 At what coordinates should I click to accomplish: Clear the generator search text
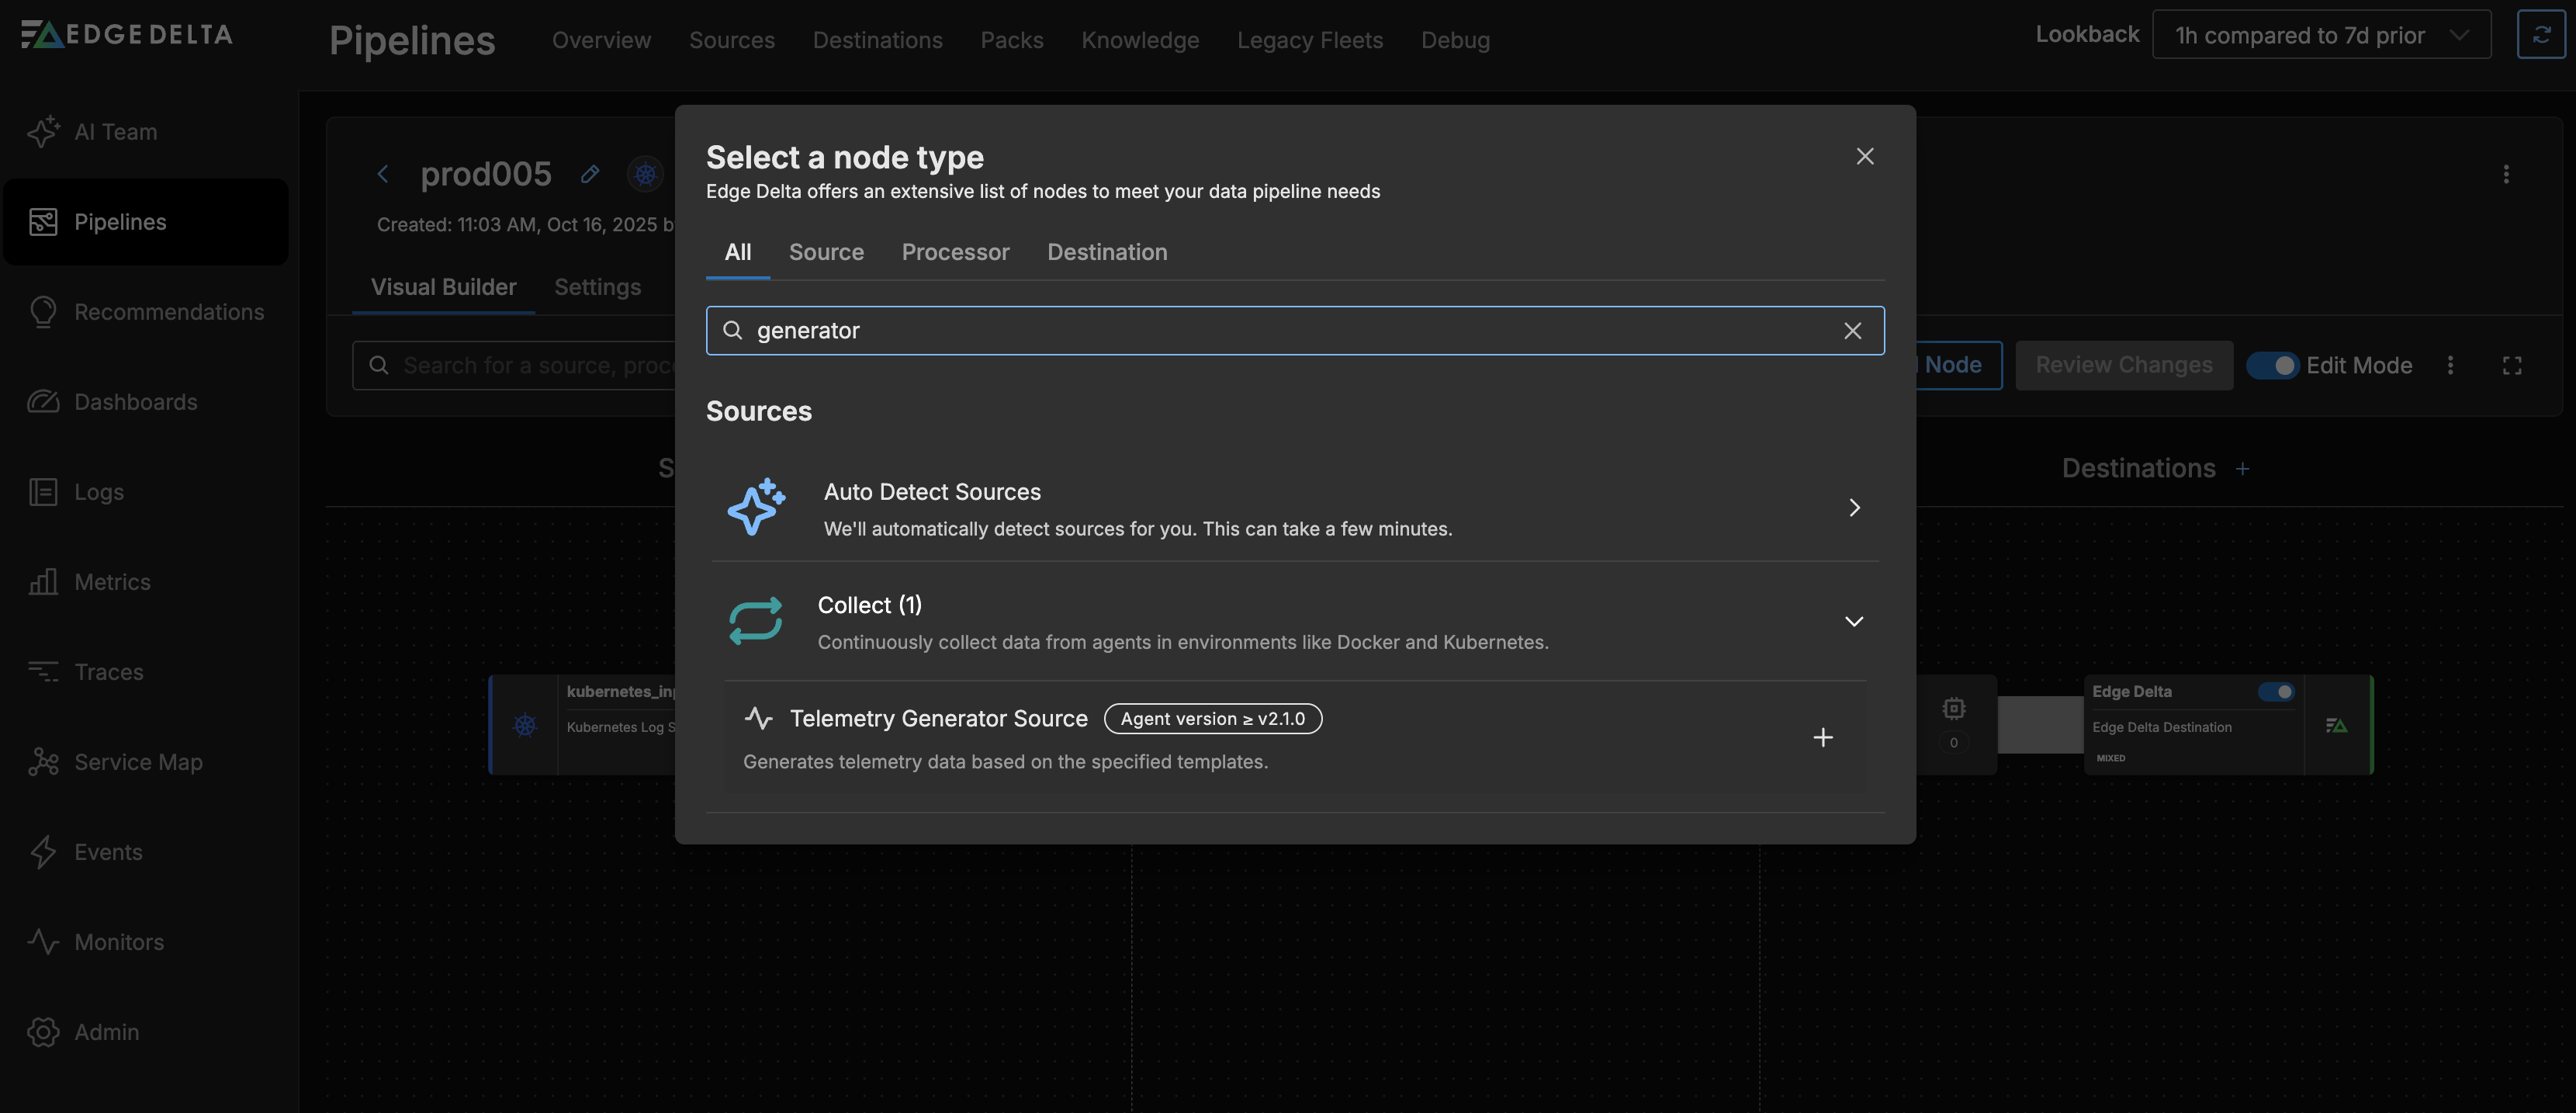tap(1852, 331)
